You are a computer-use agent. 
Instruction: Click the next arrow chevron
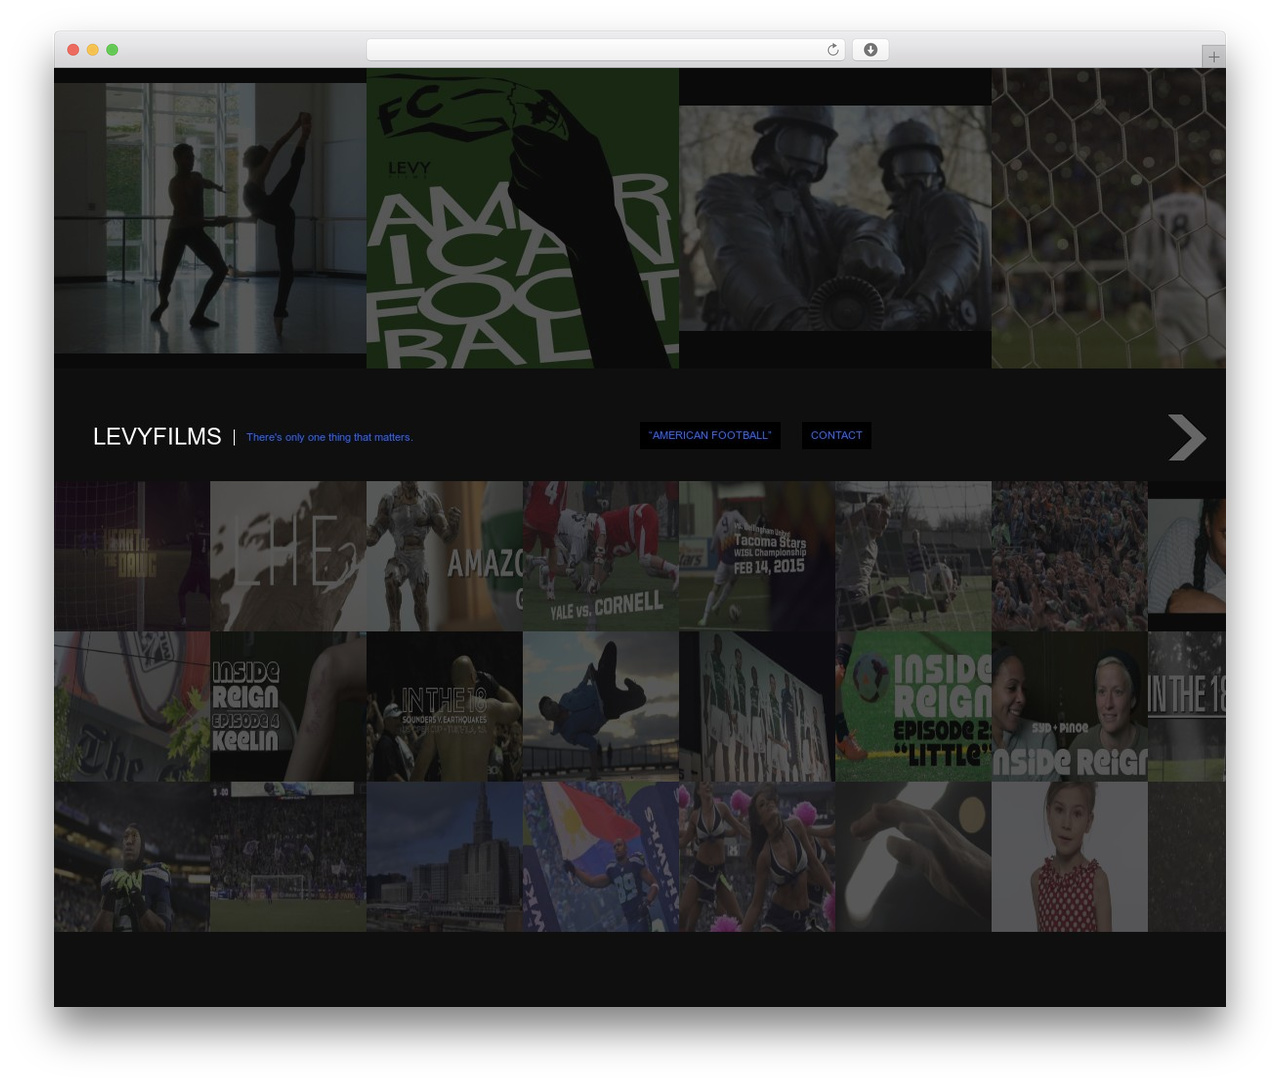[x=1187, y=437]
